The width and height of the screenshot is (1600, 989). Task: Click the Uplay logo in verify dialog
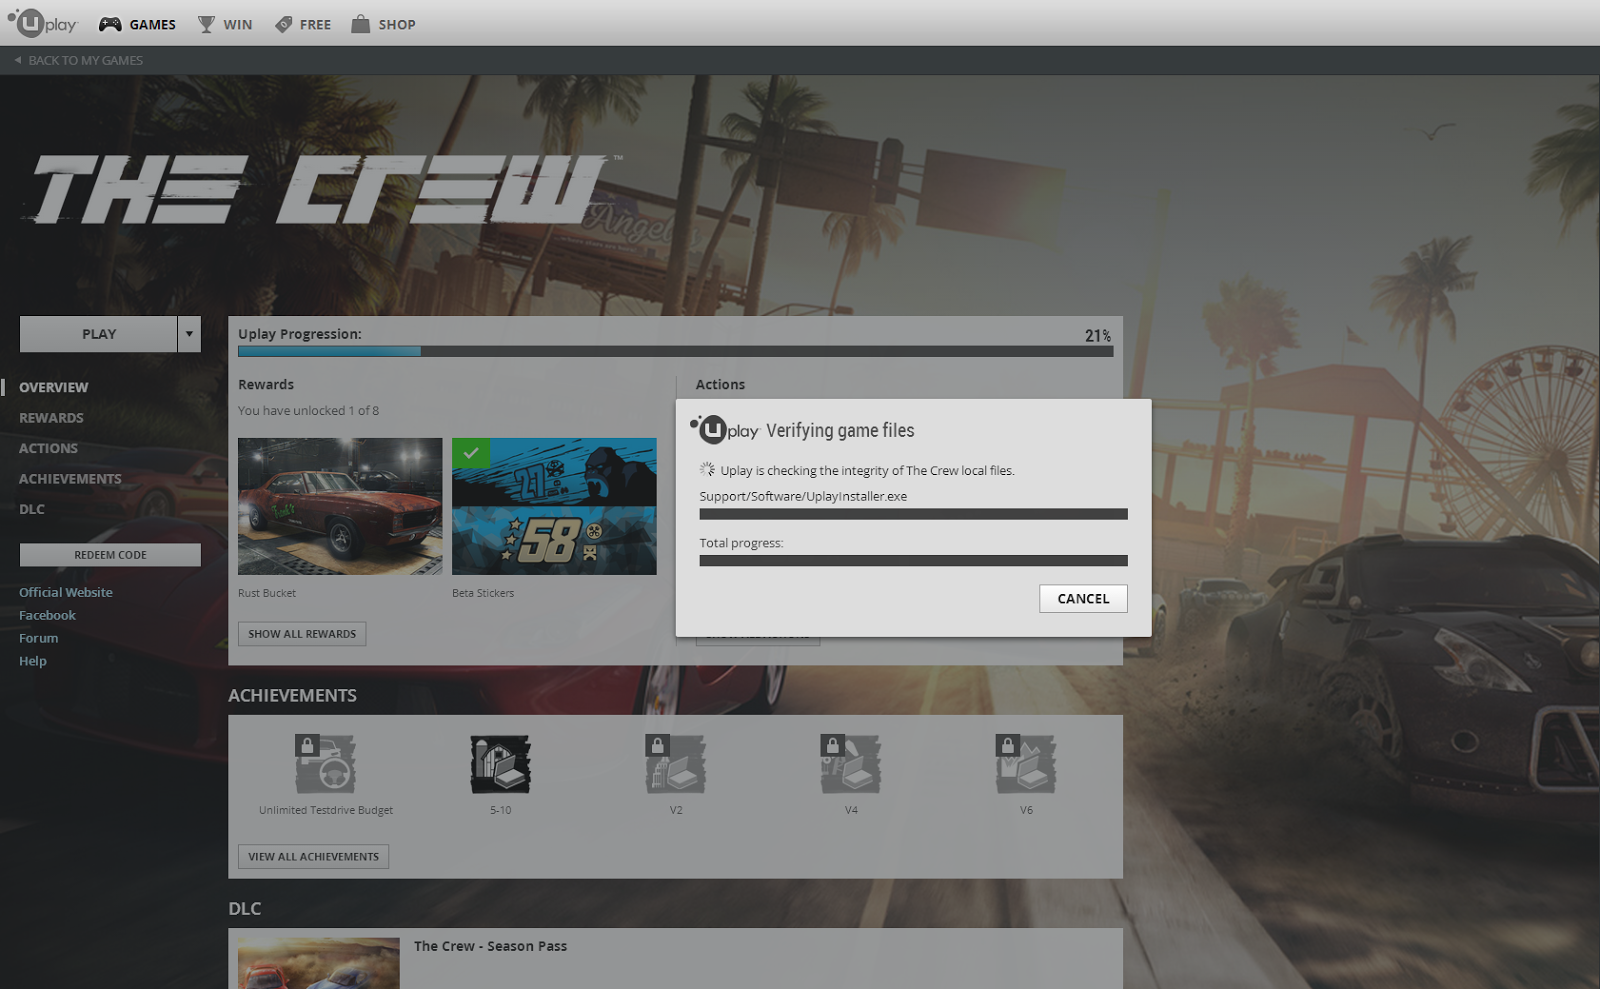724,430
